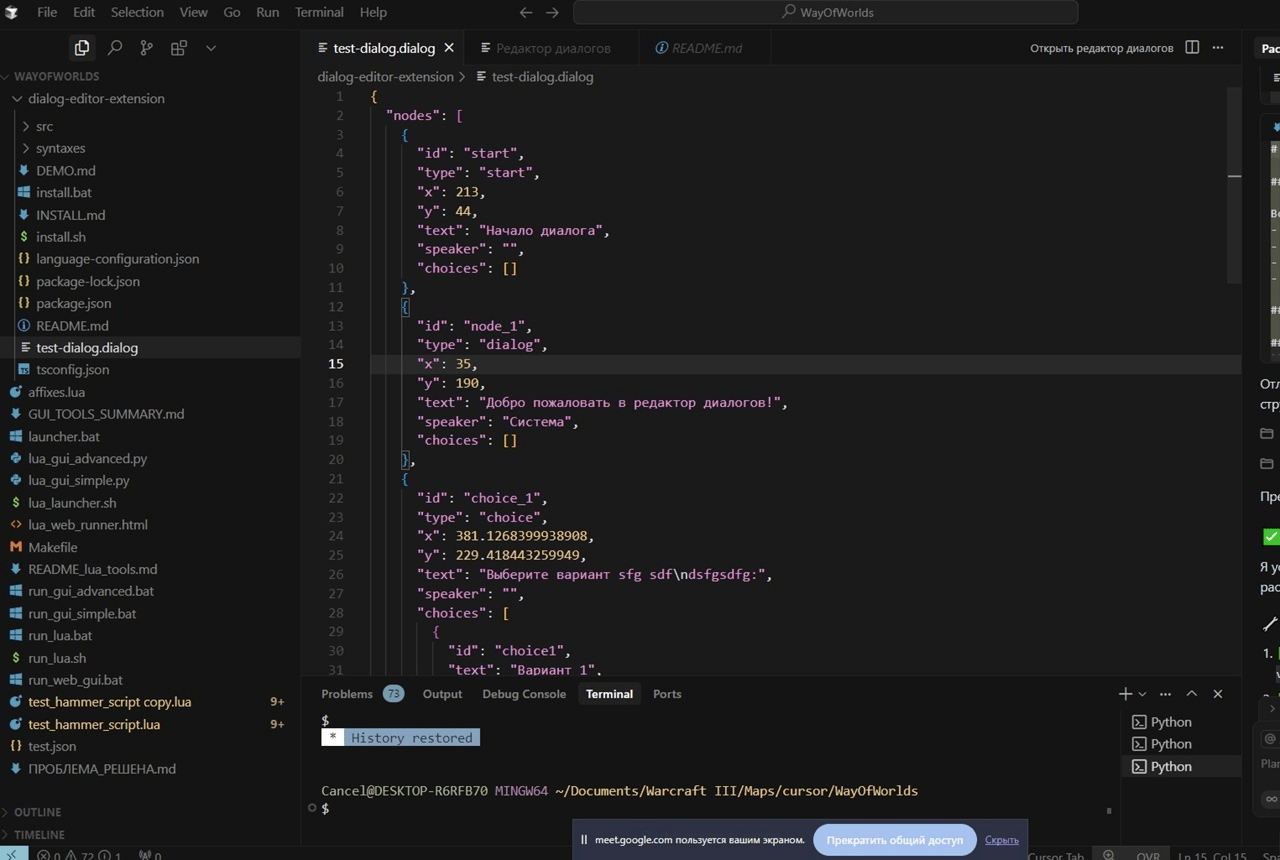1280x860 pixels.
Task: Show additional sidebar views chevron
Action: pos(211,48)
